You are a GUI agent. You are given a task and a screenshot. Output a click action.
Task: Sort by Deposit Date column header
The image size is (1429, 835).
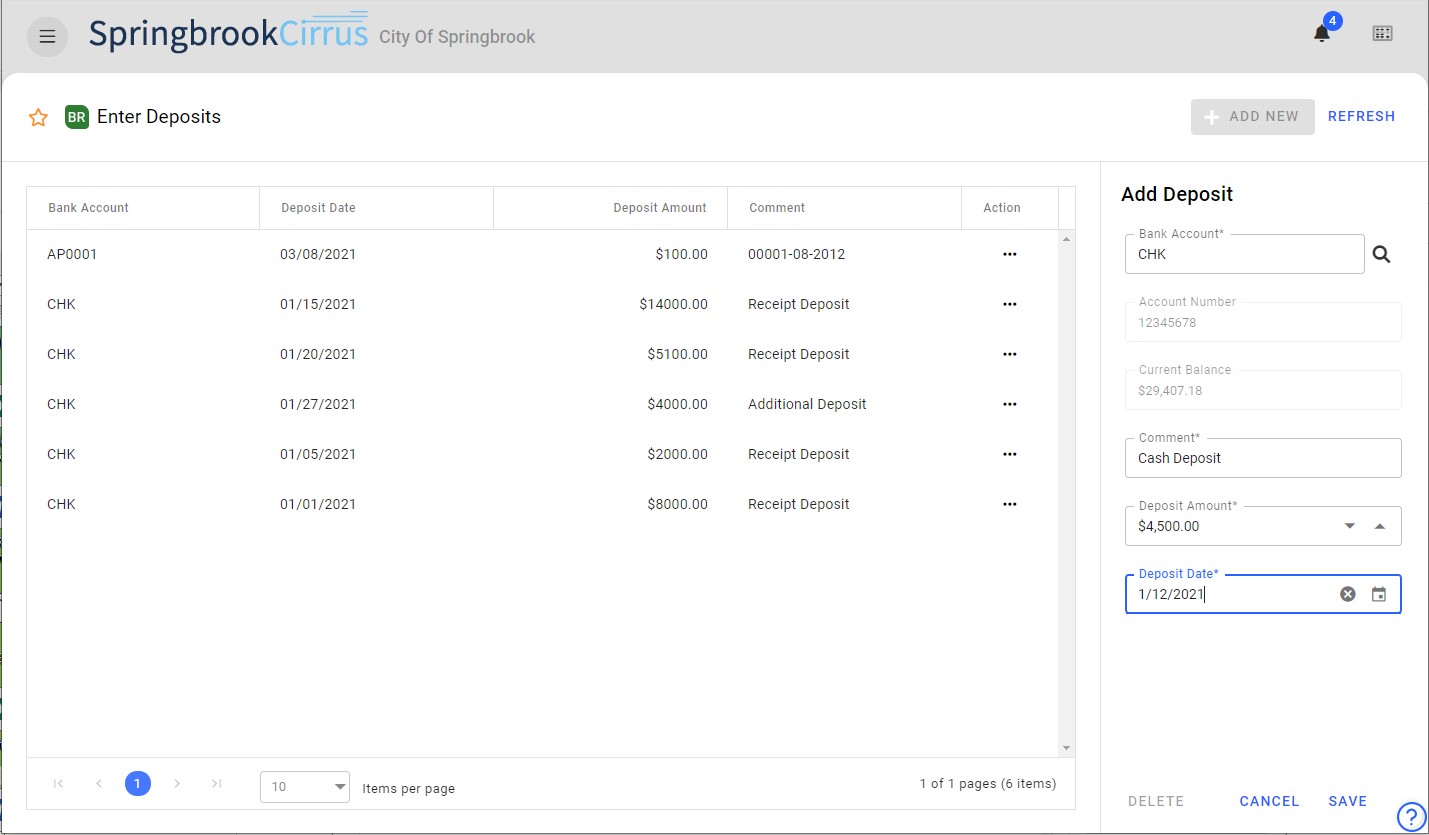pyautogui.click(x=318, y=208)
